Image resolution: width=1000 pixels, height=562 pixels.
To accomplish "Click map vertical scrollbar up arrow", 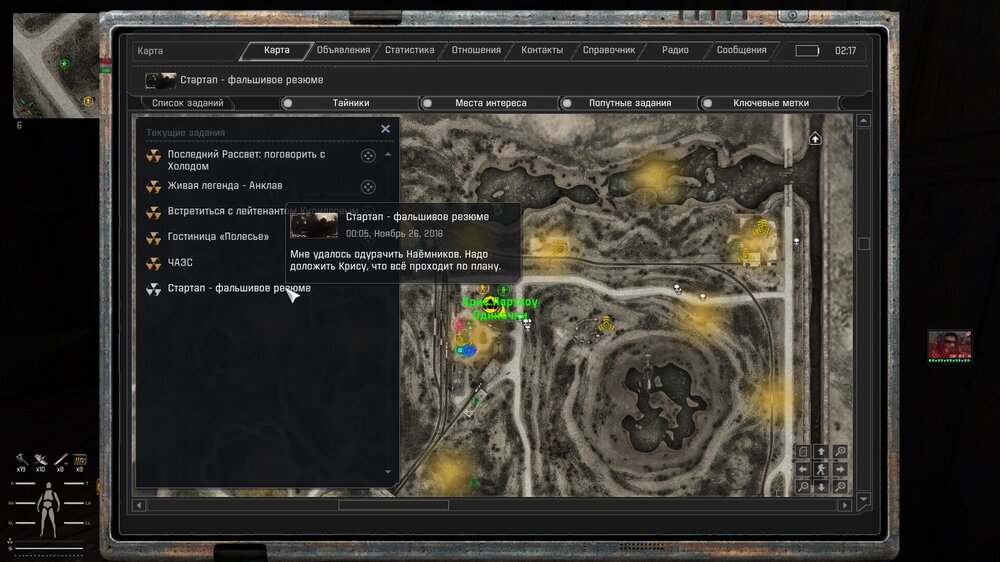I will pyautogui.click(x=864, y=121).
